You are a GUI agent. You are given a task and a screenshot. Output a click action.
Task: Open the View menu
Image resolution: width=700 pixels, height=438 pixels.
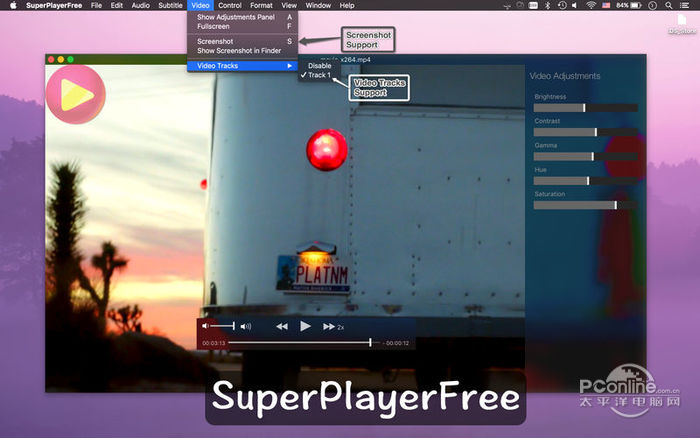point(289,5)
